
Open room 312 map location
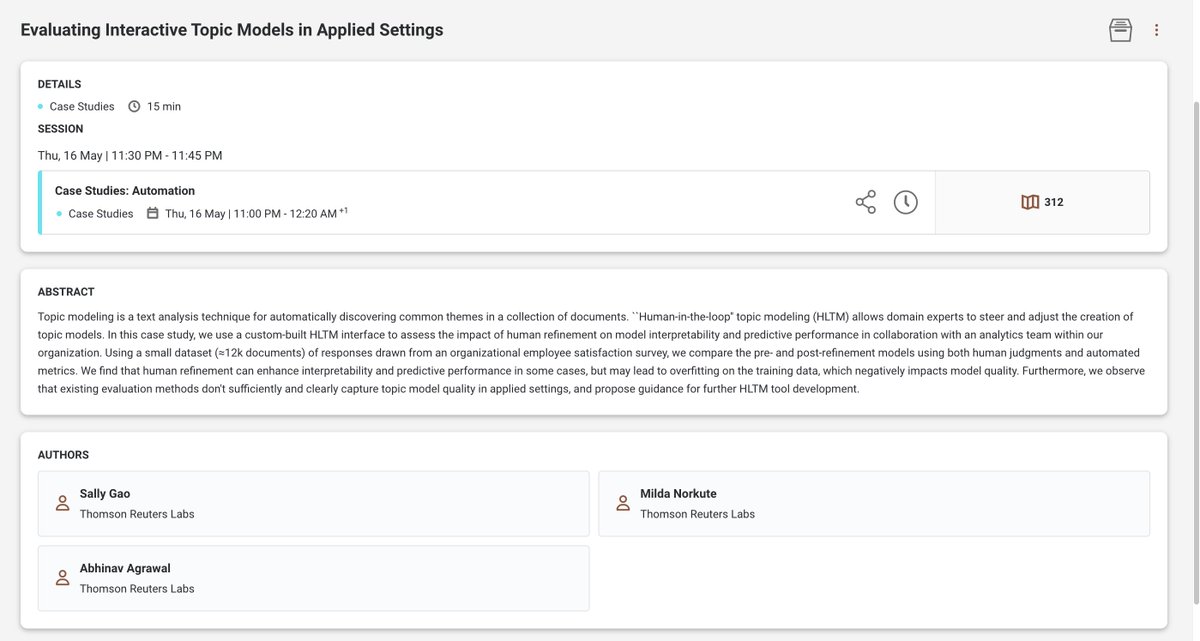[x=1042, y=202]
